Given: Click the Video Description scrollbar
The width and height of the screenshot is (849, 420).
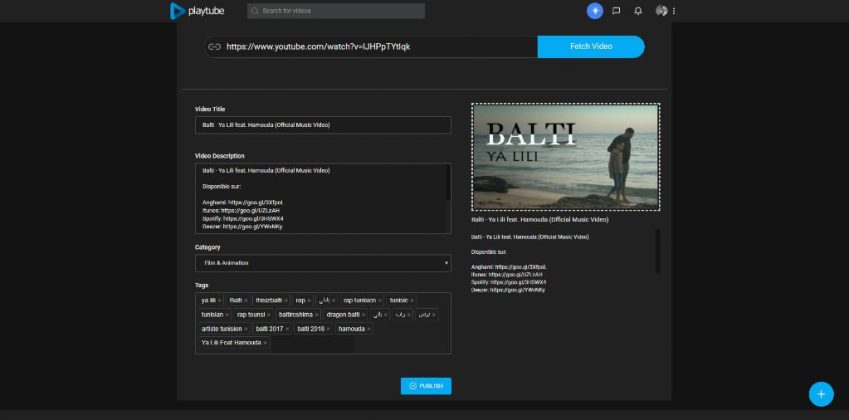Looking at the screenshot, I should 448,182.
